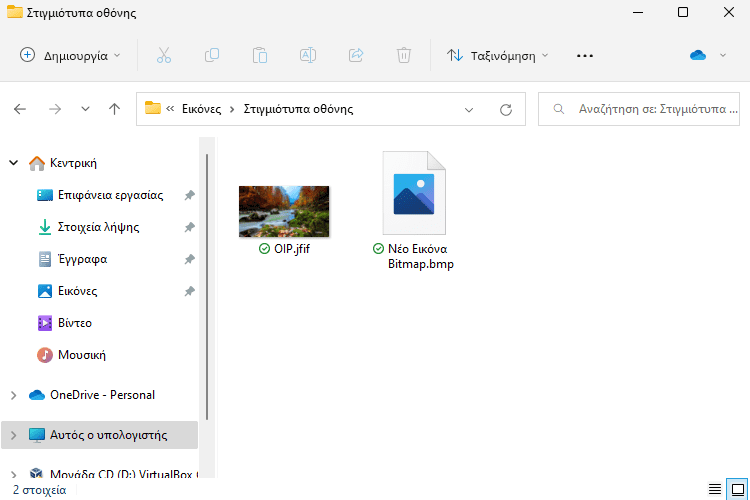The width and height of the screenshot is (750, 500).
Task: Select the Νέο Εικόνα Bitmap.bmp file icon
Action: coord(414,193)
